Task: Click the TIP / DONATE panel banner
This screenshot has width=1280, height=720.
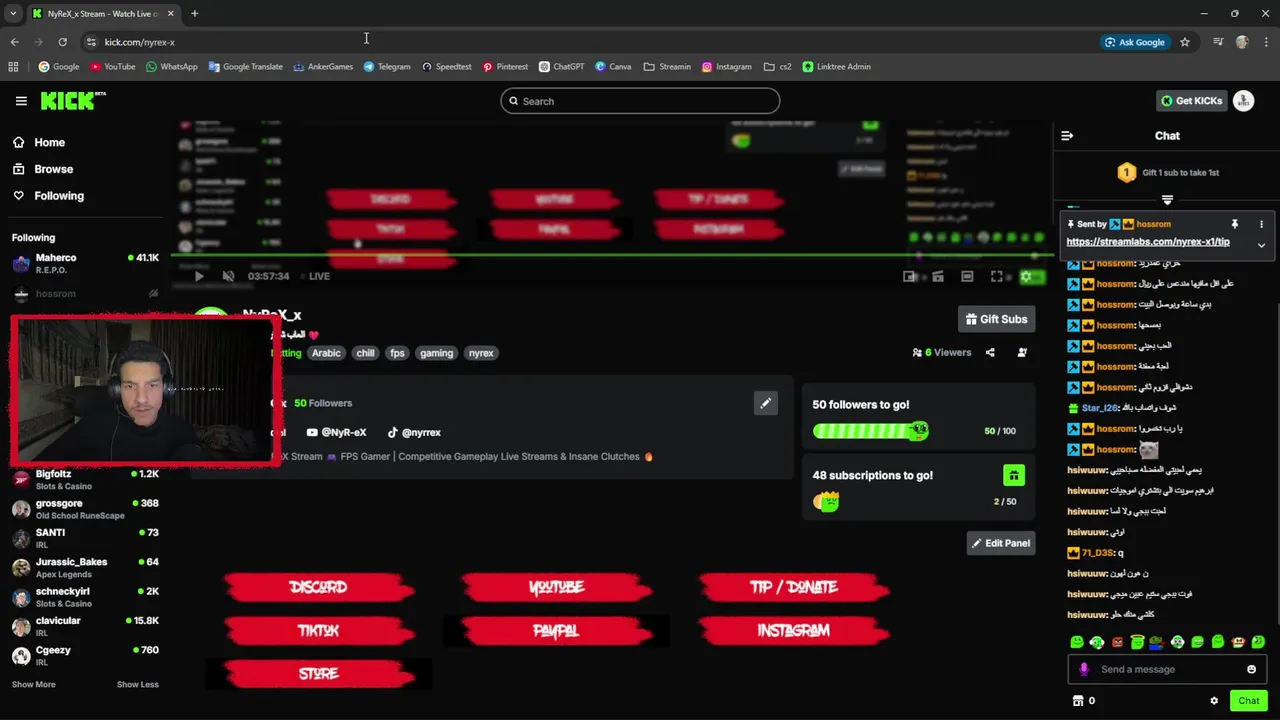Action: (794, 587)
